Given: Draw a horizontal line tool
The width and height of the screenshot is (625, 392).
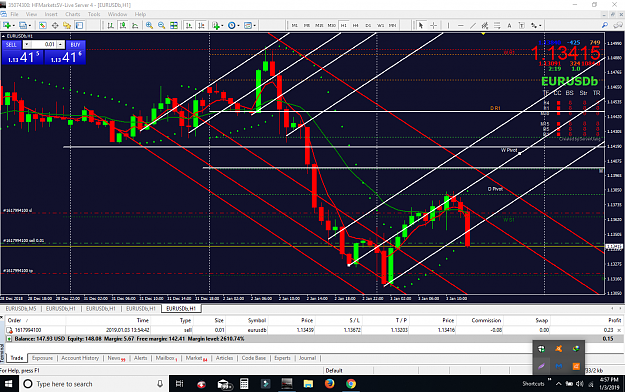Looking at the screenshot, I should 460,26.
